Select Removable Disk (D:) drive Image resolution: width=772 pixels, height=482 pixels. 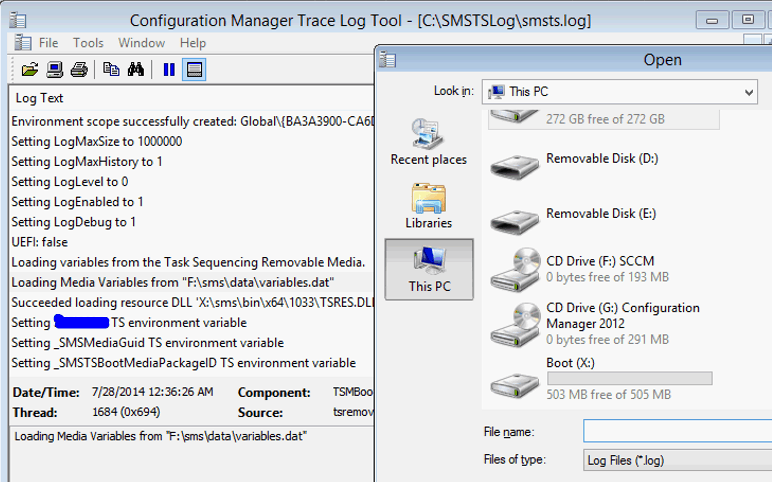[575, 167]
